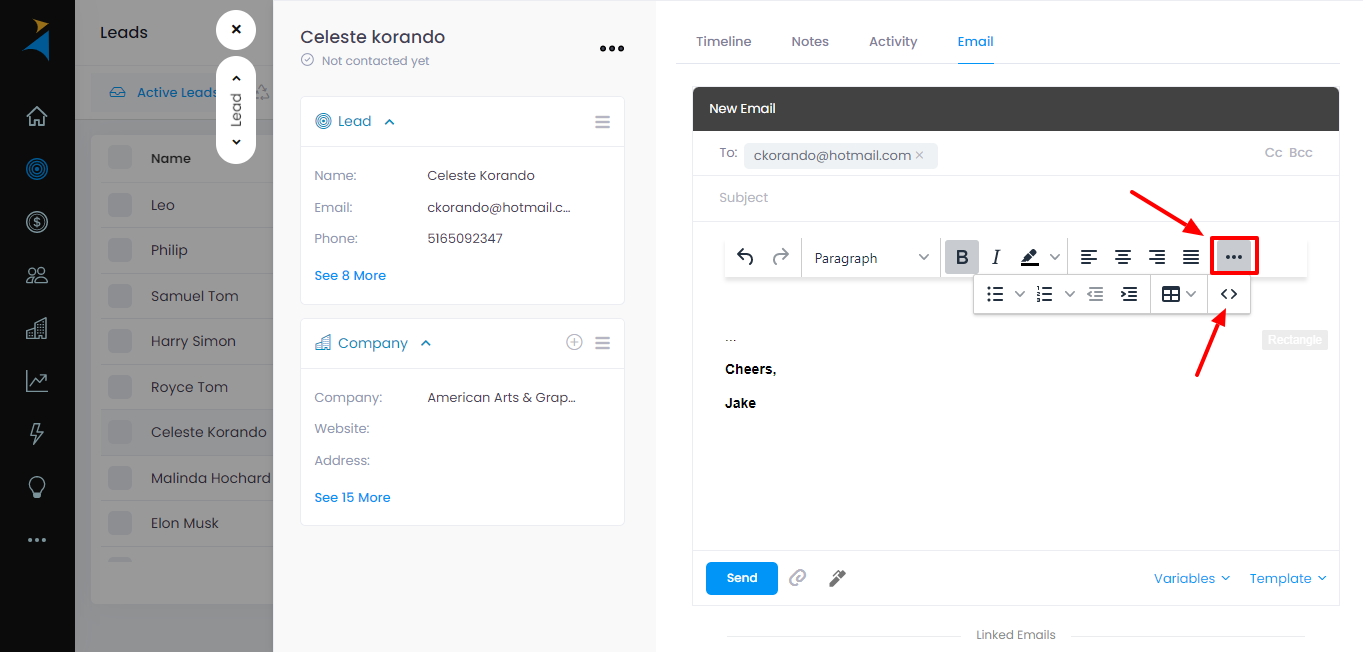
Task: Switch to the Notes tab
Action: click(x=809, y=41)
